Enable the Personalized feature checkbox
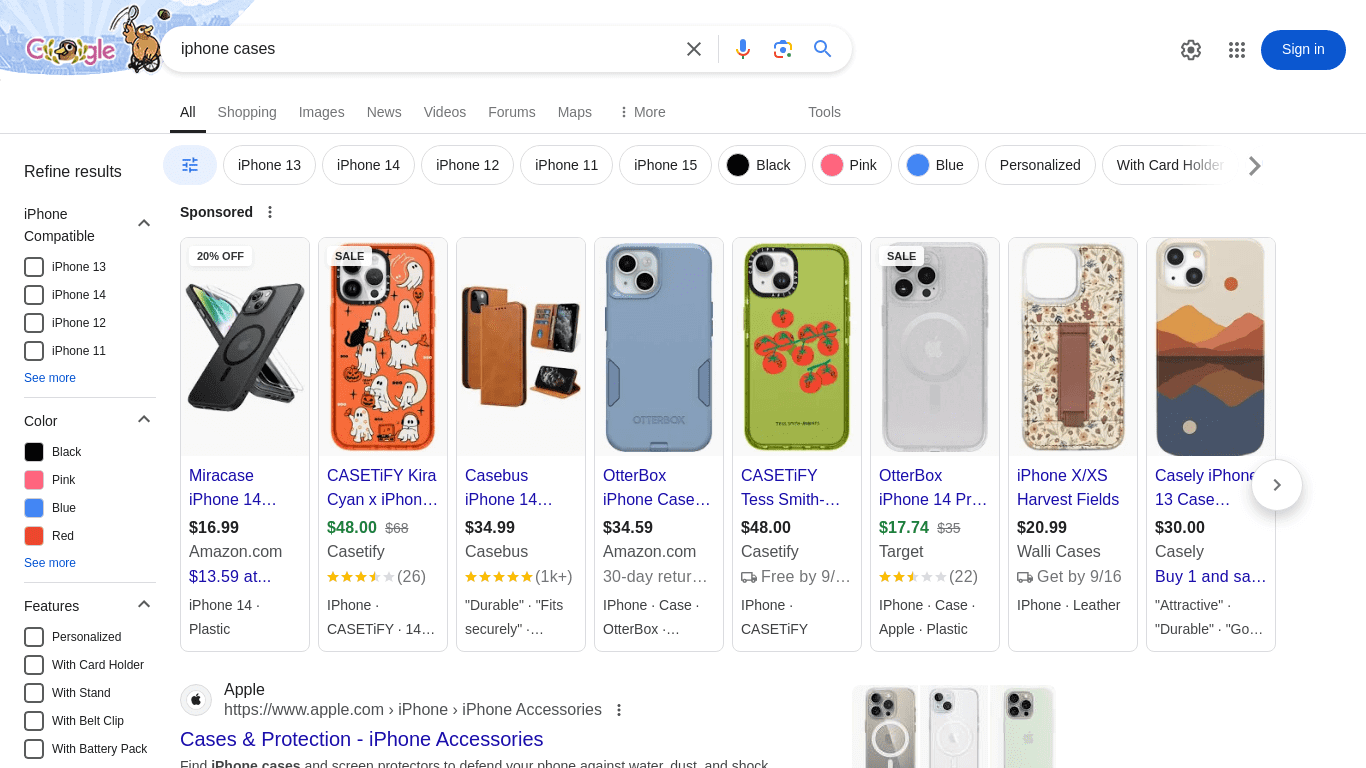 coord(34,637)
